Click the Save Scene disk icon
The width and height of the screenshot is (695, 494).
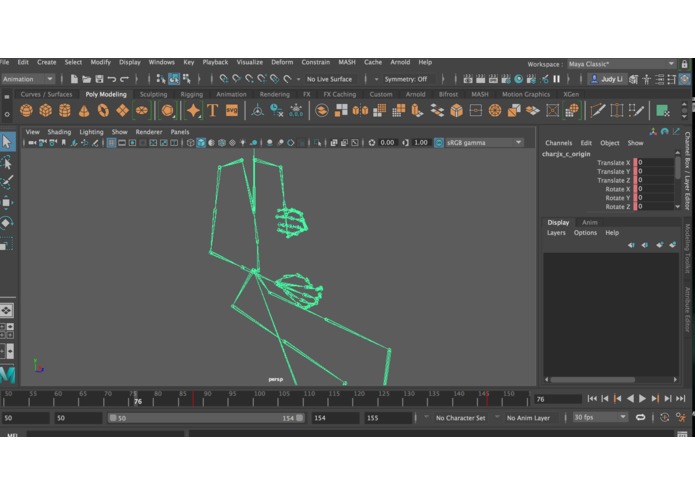point(99,79)
